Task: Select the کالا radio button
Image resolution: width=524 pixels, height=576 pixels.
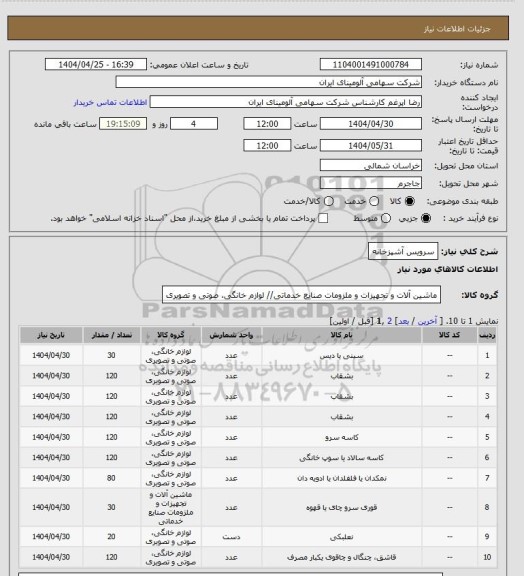Action: [409, 201]
